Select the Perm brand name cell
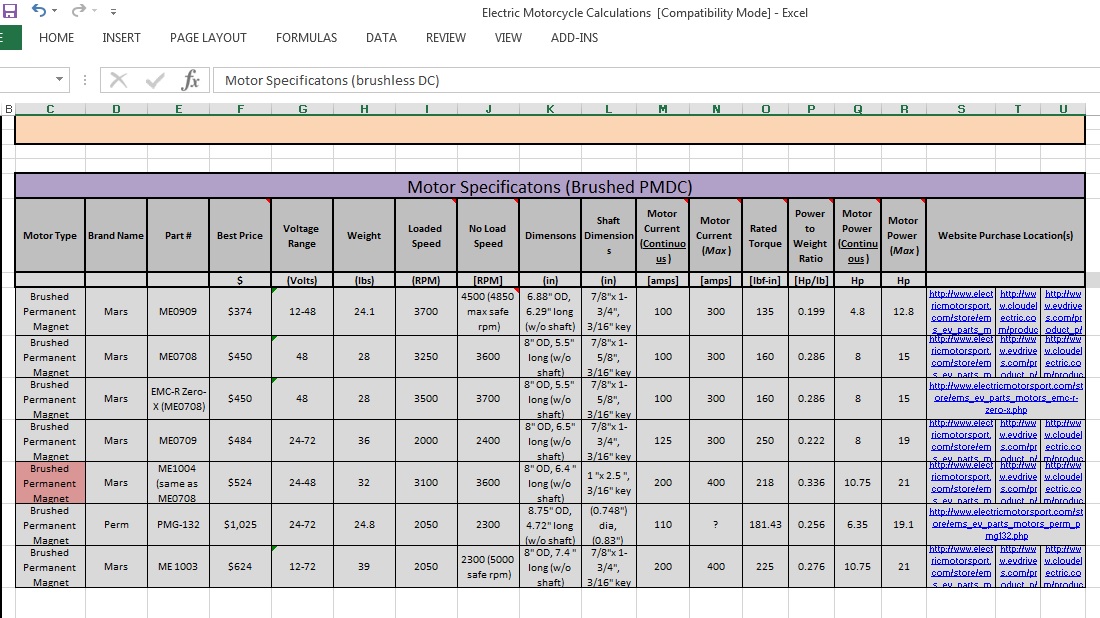 [116, 525]
